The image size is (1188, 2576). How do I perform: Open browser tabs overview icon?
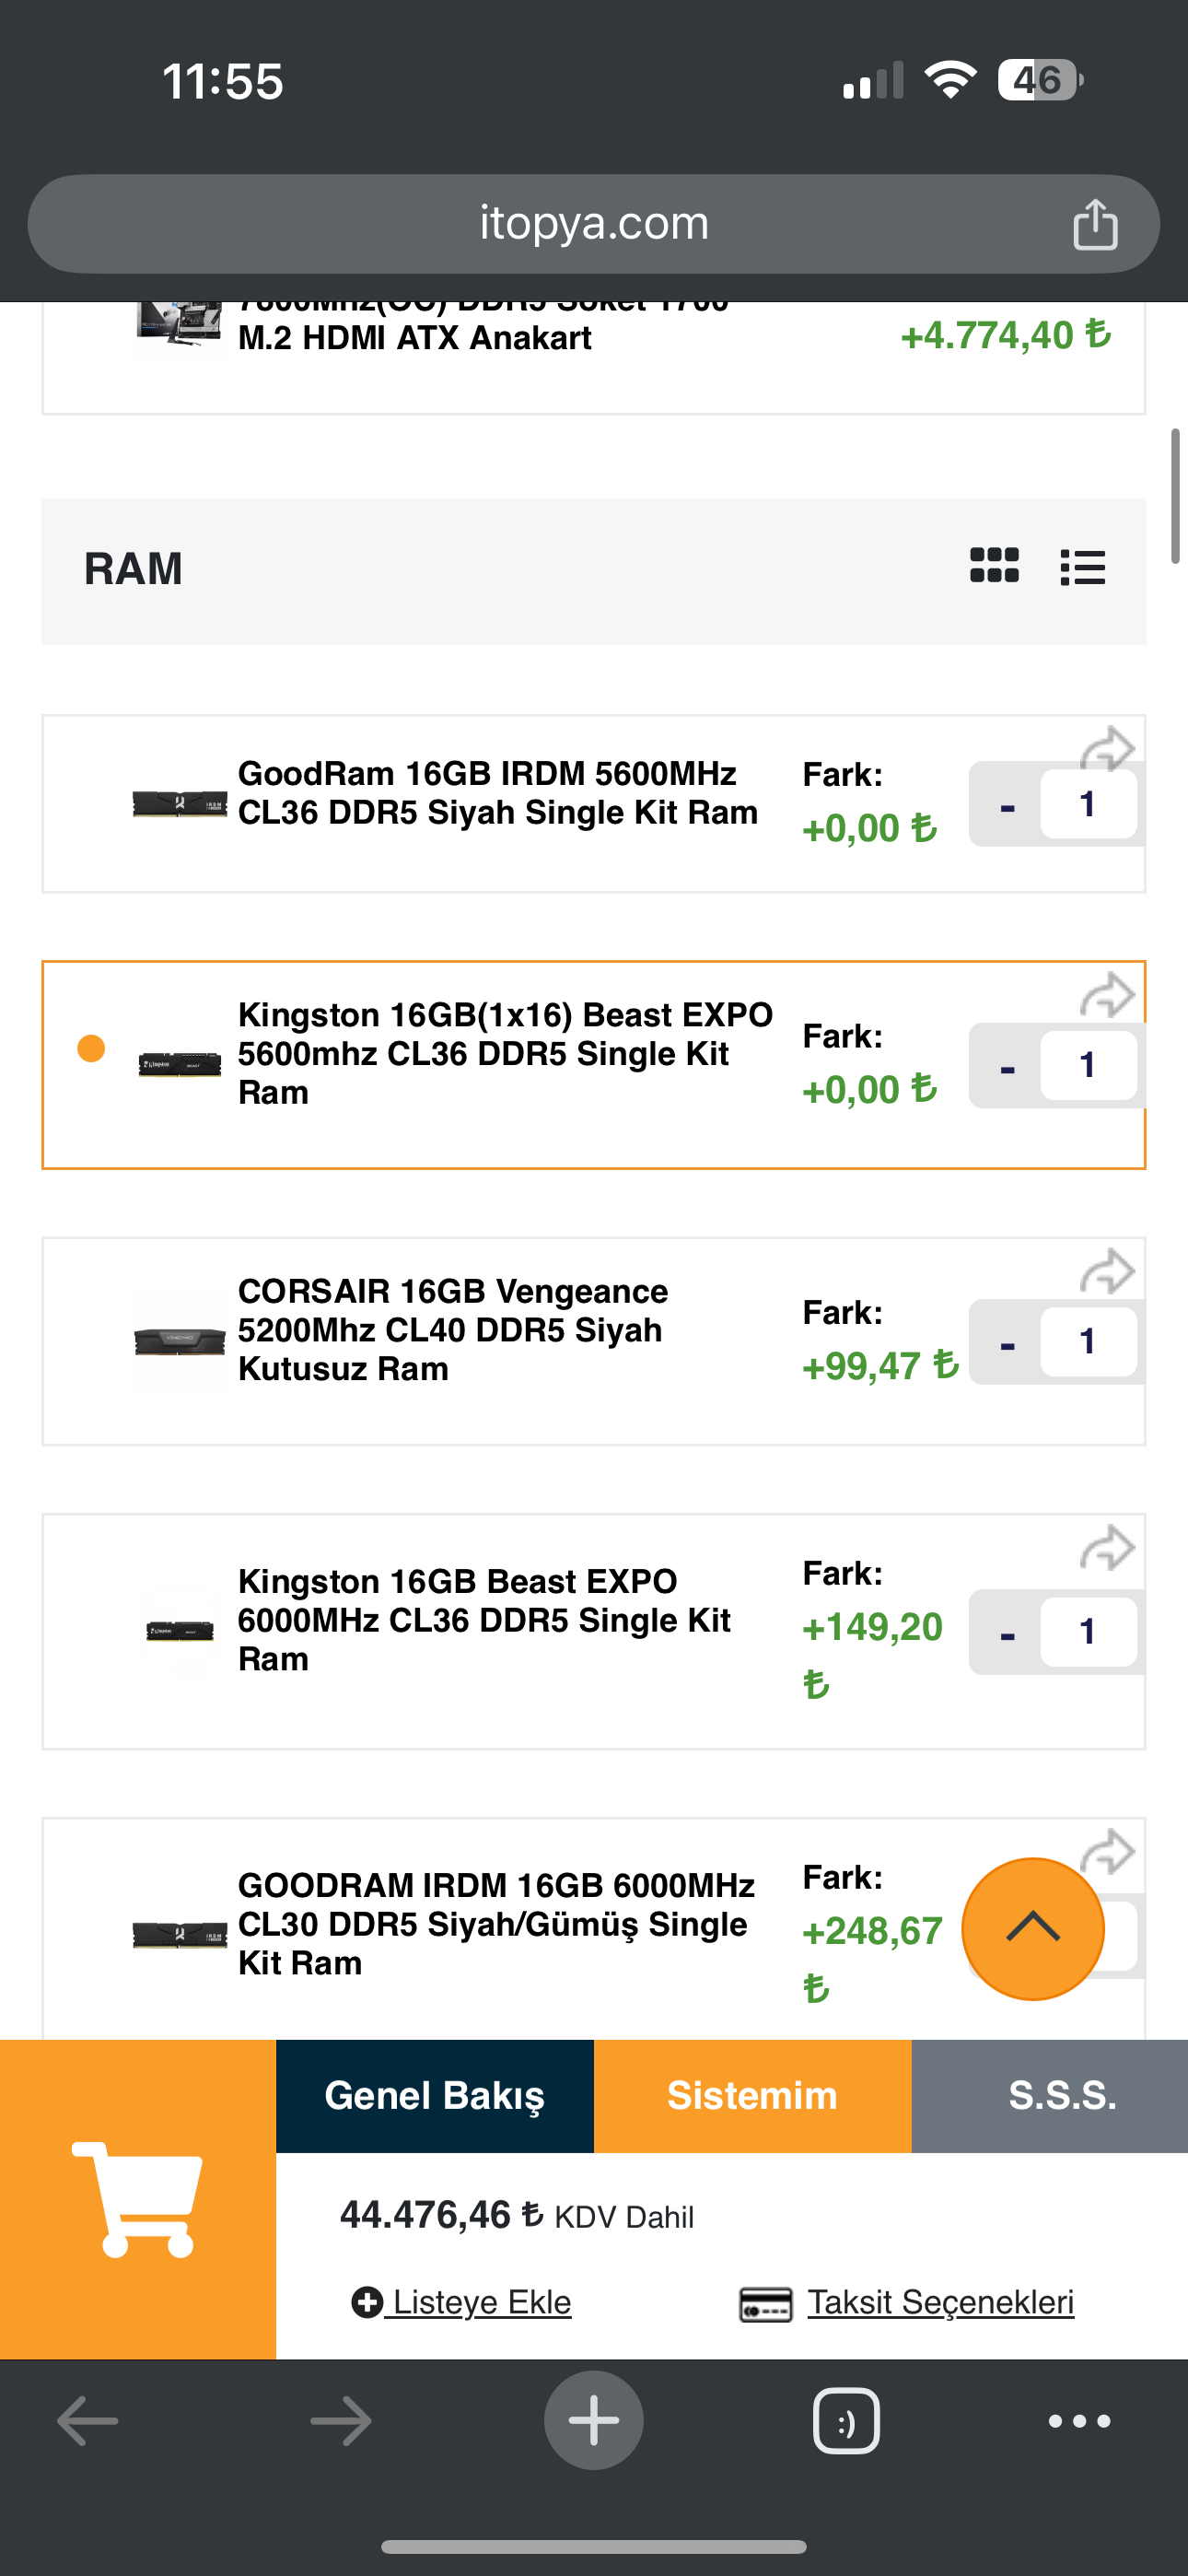pos(846,2421)
